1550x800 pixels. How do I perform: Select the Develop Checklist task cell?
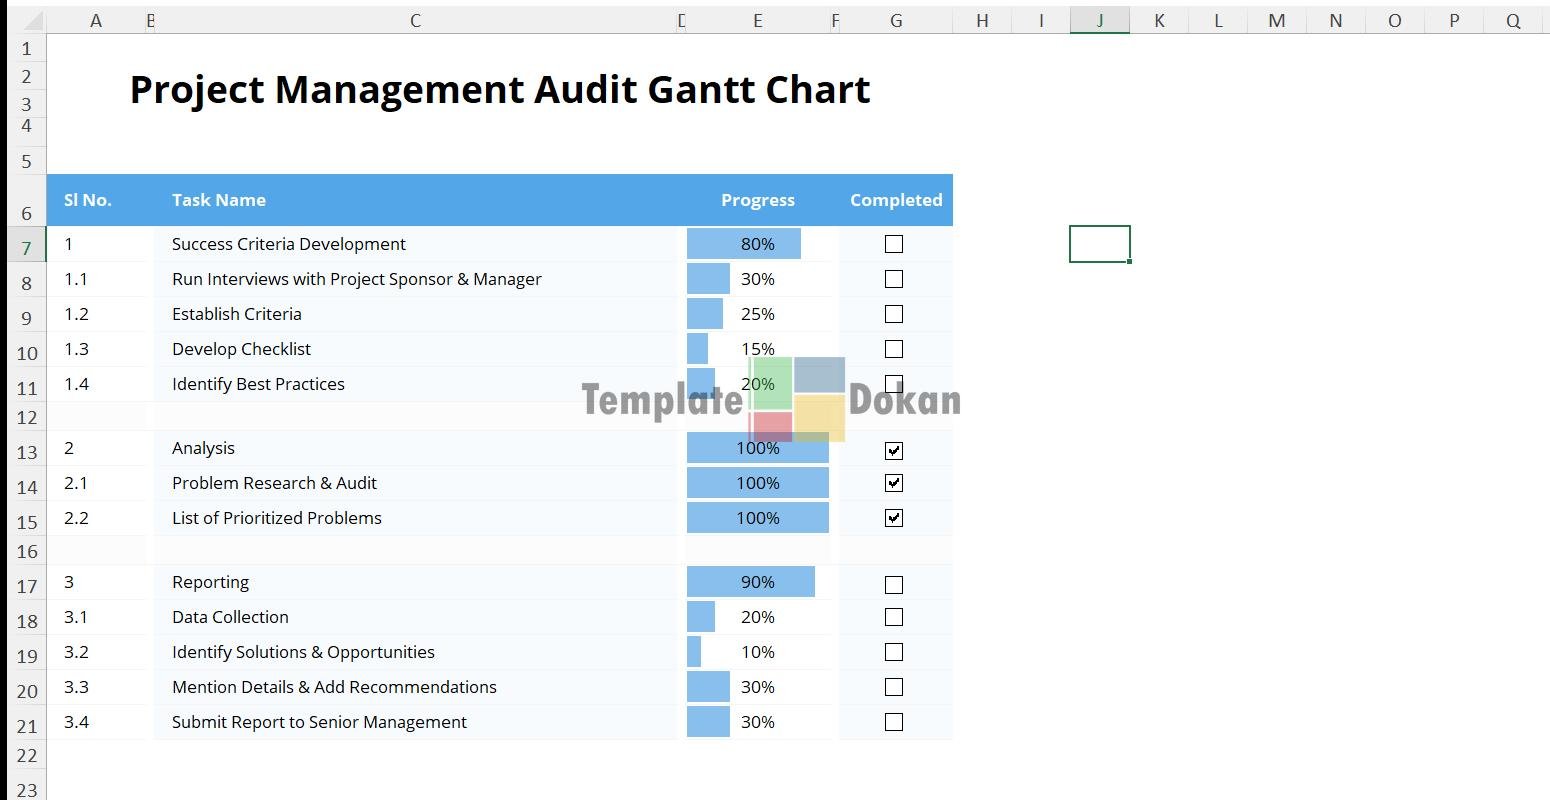click(x=241, y=349)
